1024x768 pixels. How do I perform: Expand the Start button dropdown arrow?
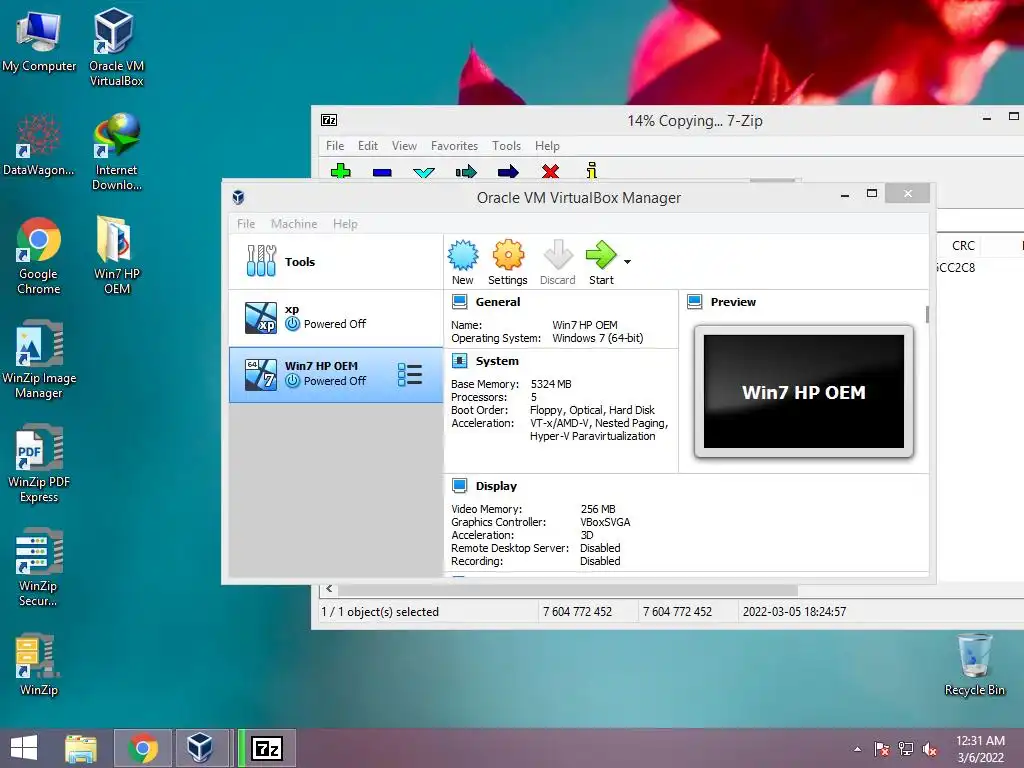[628, 262]
